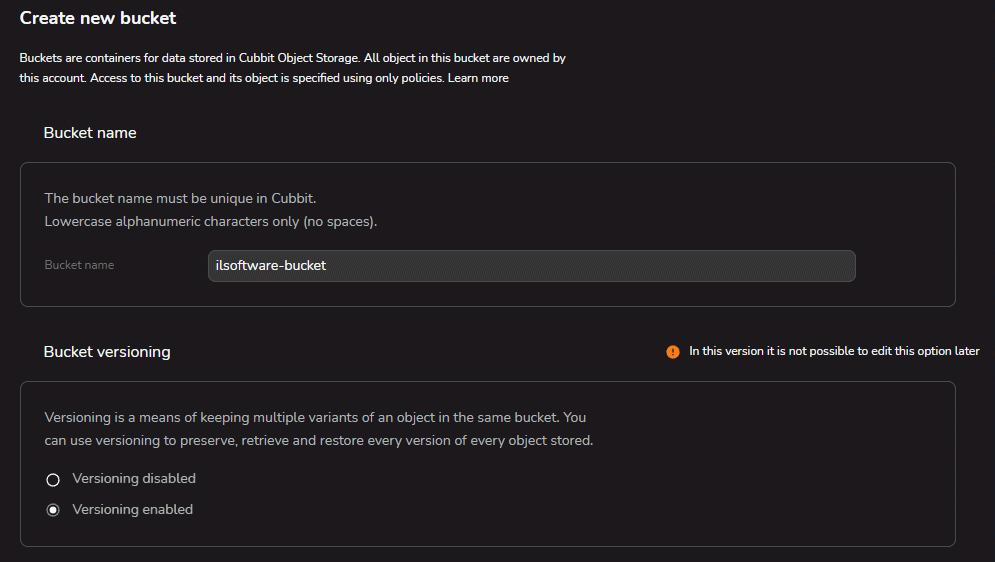This screenshot has width=995, height=562.
Task: Focus the Bucket name input field
Action: (x=532, y=266)
